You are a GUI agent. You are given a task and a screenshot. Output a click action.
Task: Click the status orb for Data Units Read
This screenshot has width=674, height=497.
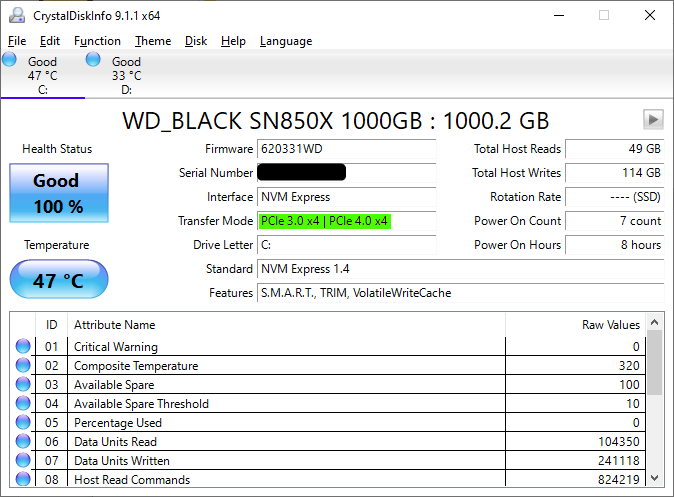(23, 441)
